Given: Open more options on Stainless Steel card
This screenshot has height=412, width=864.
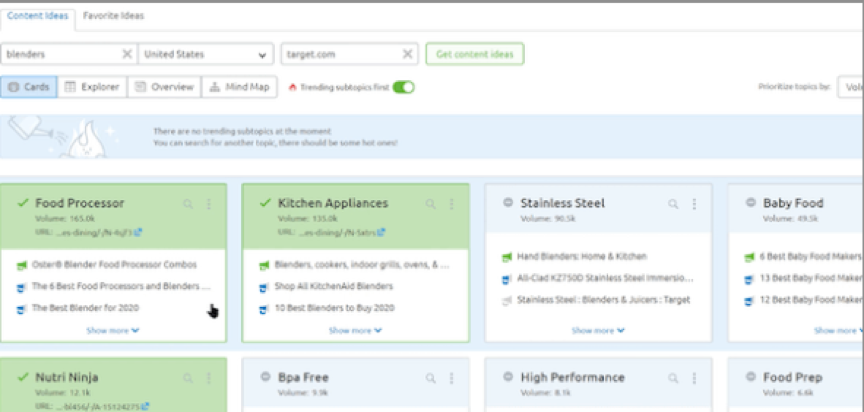Looking at the screenshot, I should [x=694, y=204].
